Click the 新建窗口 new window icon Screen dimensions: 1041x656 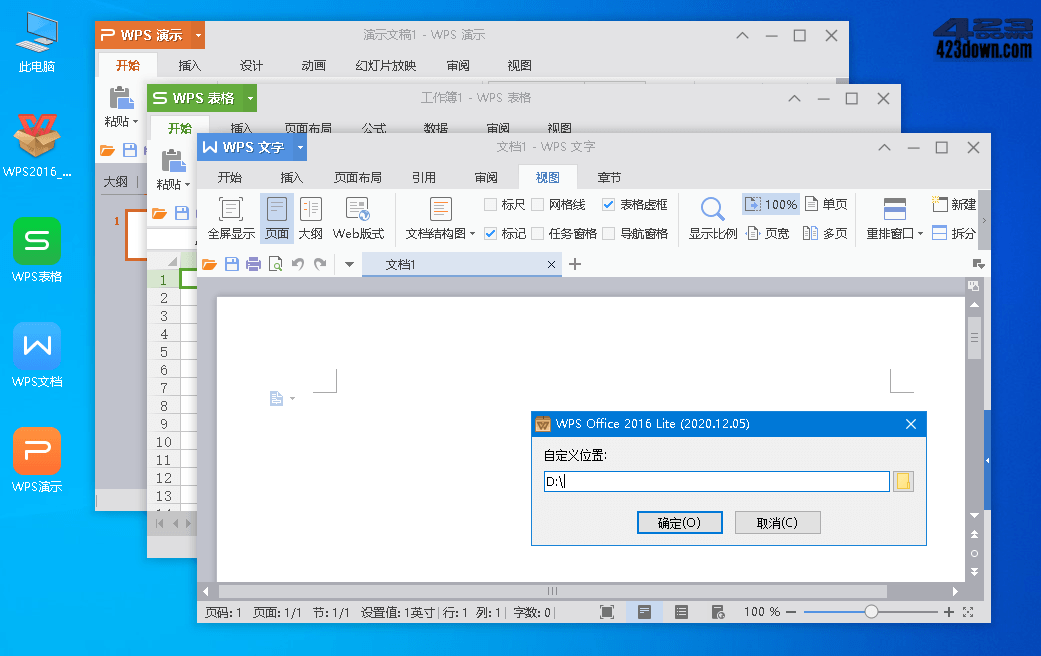(x=952, y=203)
